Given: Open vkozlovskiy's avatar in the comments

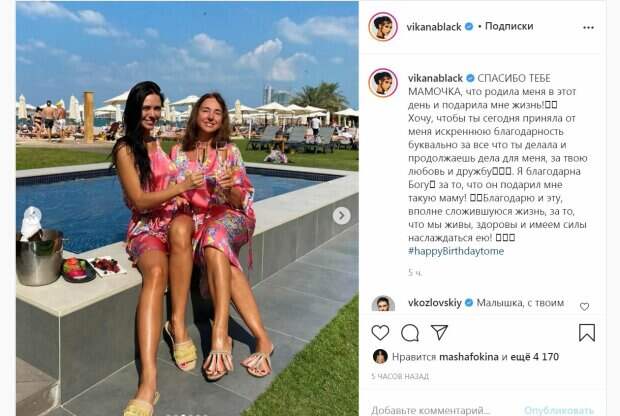Looking at the screenshot, I should click(x=383, y=304).
